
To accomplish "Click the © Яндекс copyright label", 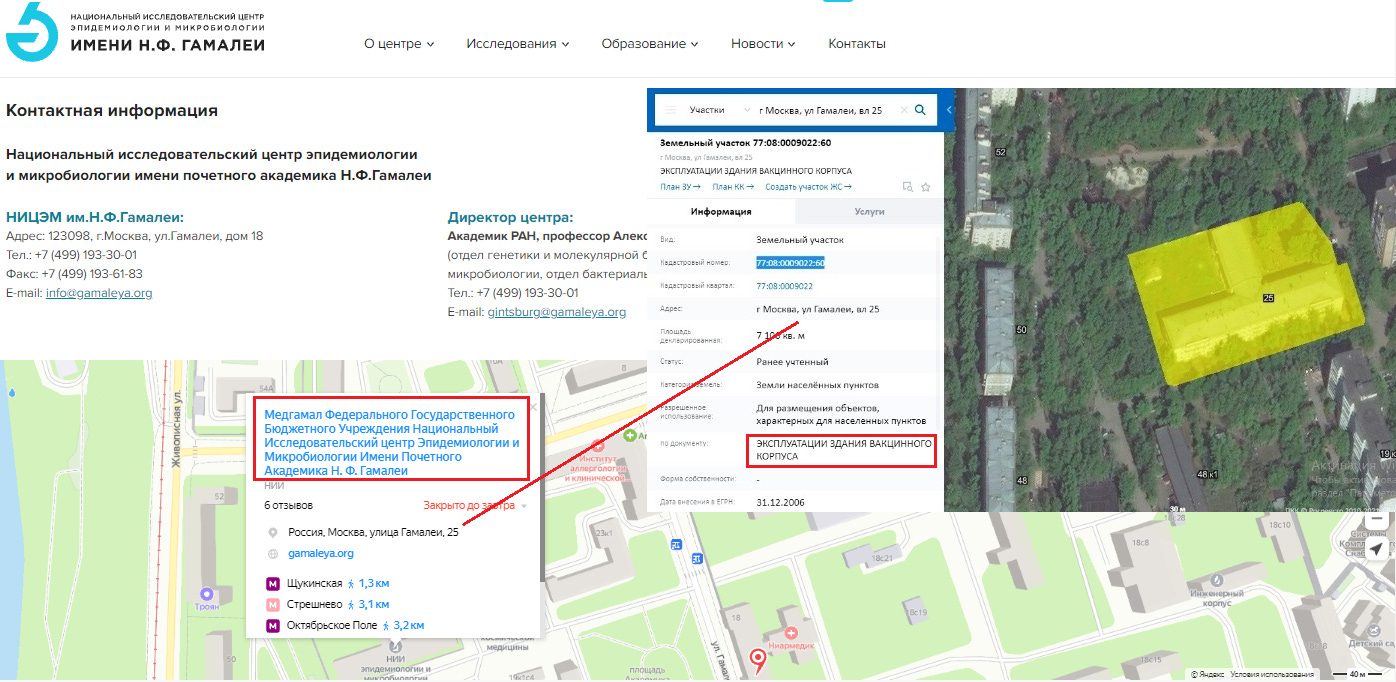I will click(x=1207, y=674).
